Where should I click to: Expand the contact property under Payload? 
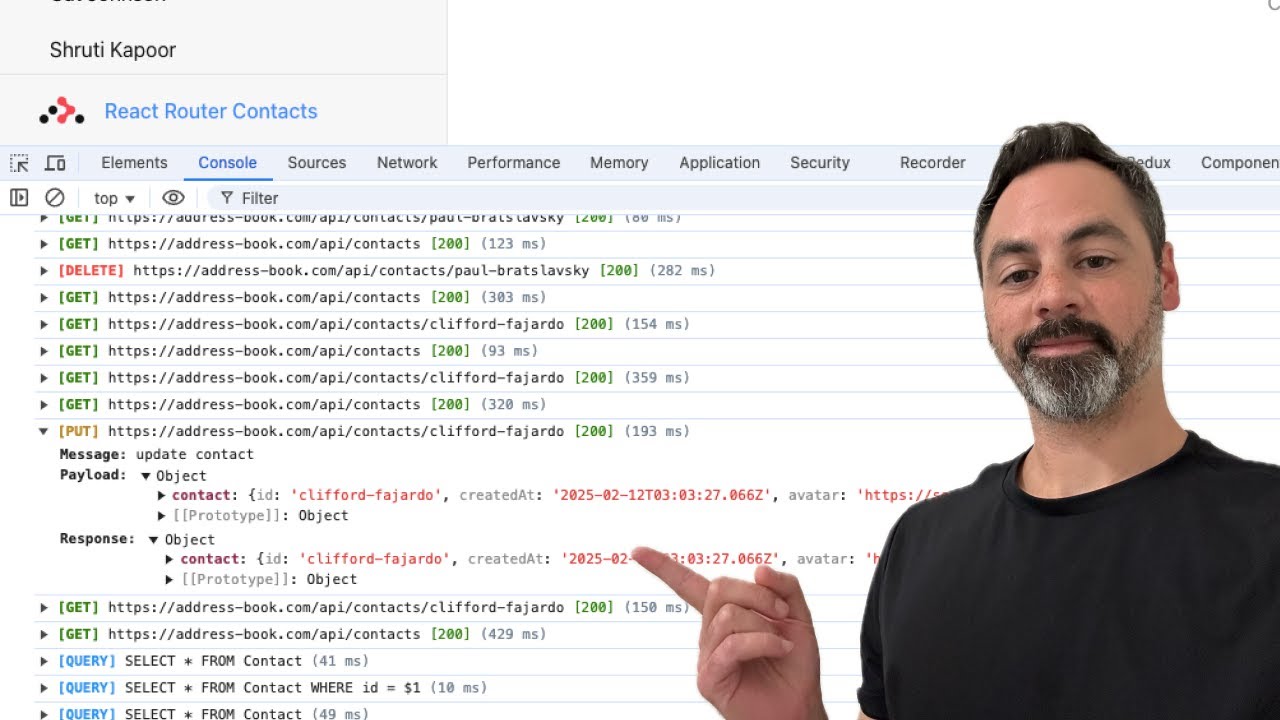coord(162,495)
